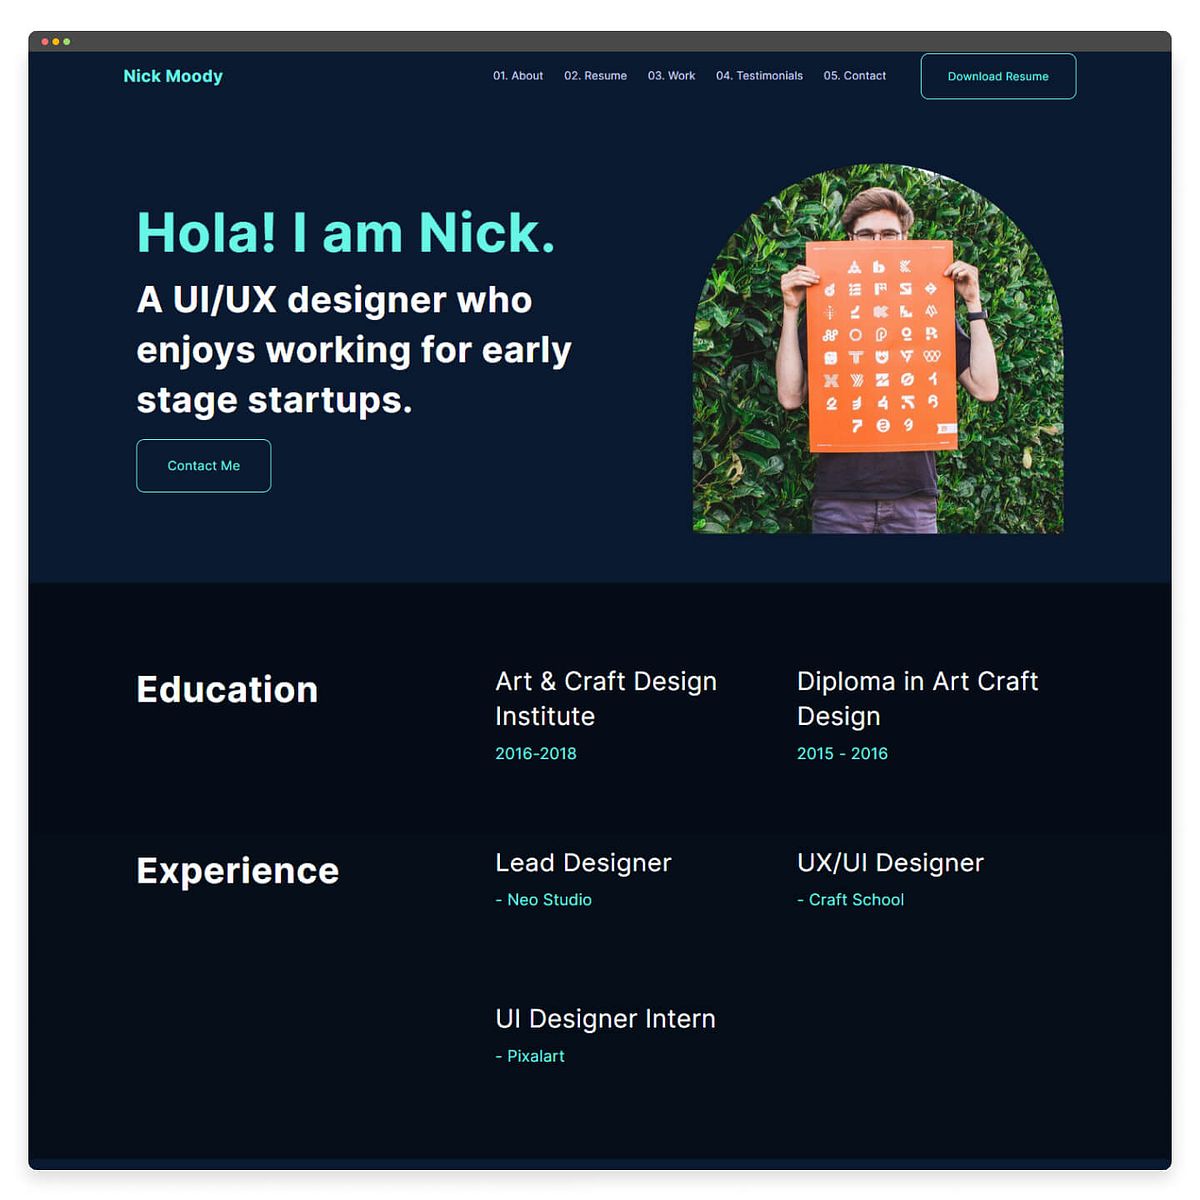Open the 01. About navigation item

pyautogui.click(x=517, y=75)
